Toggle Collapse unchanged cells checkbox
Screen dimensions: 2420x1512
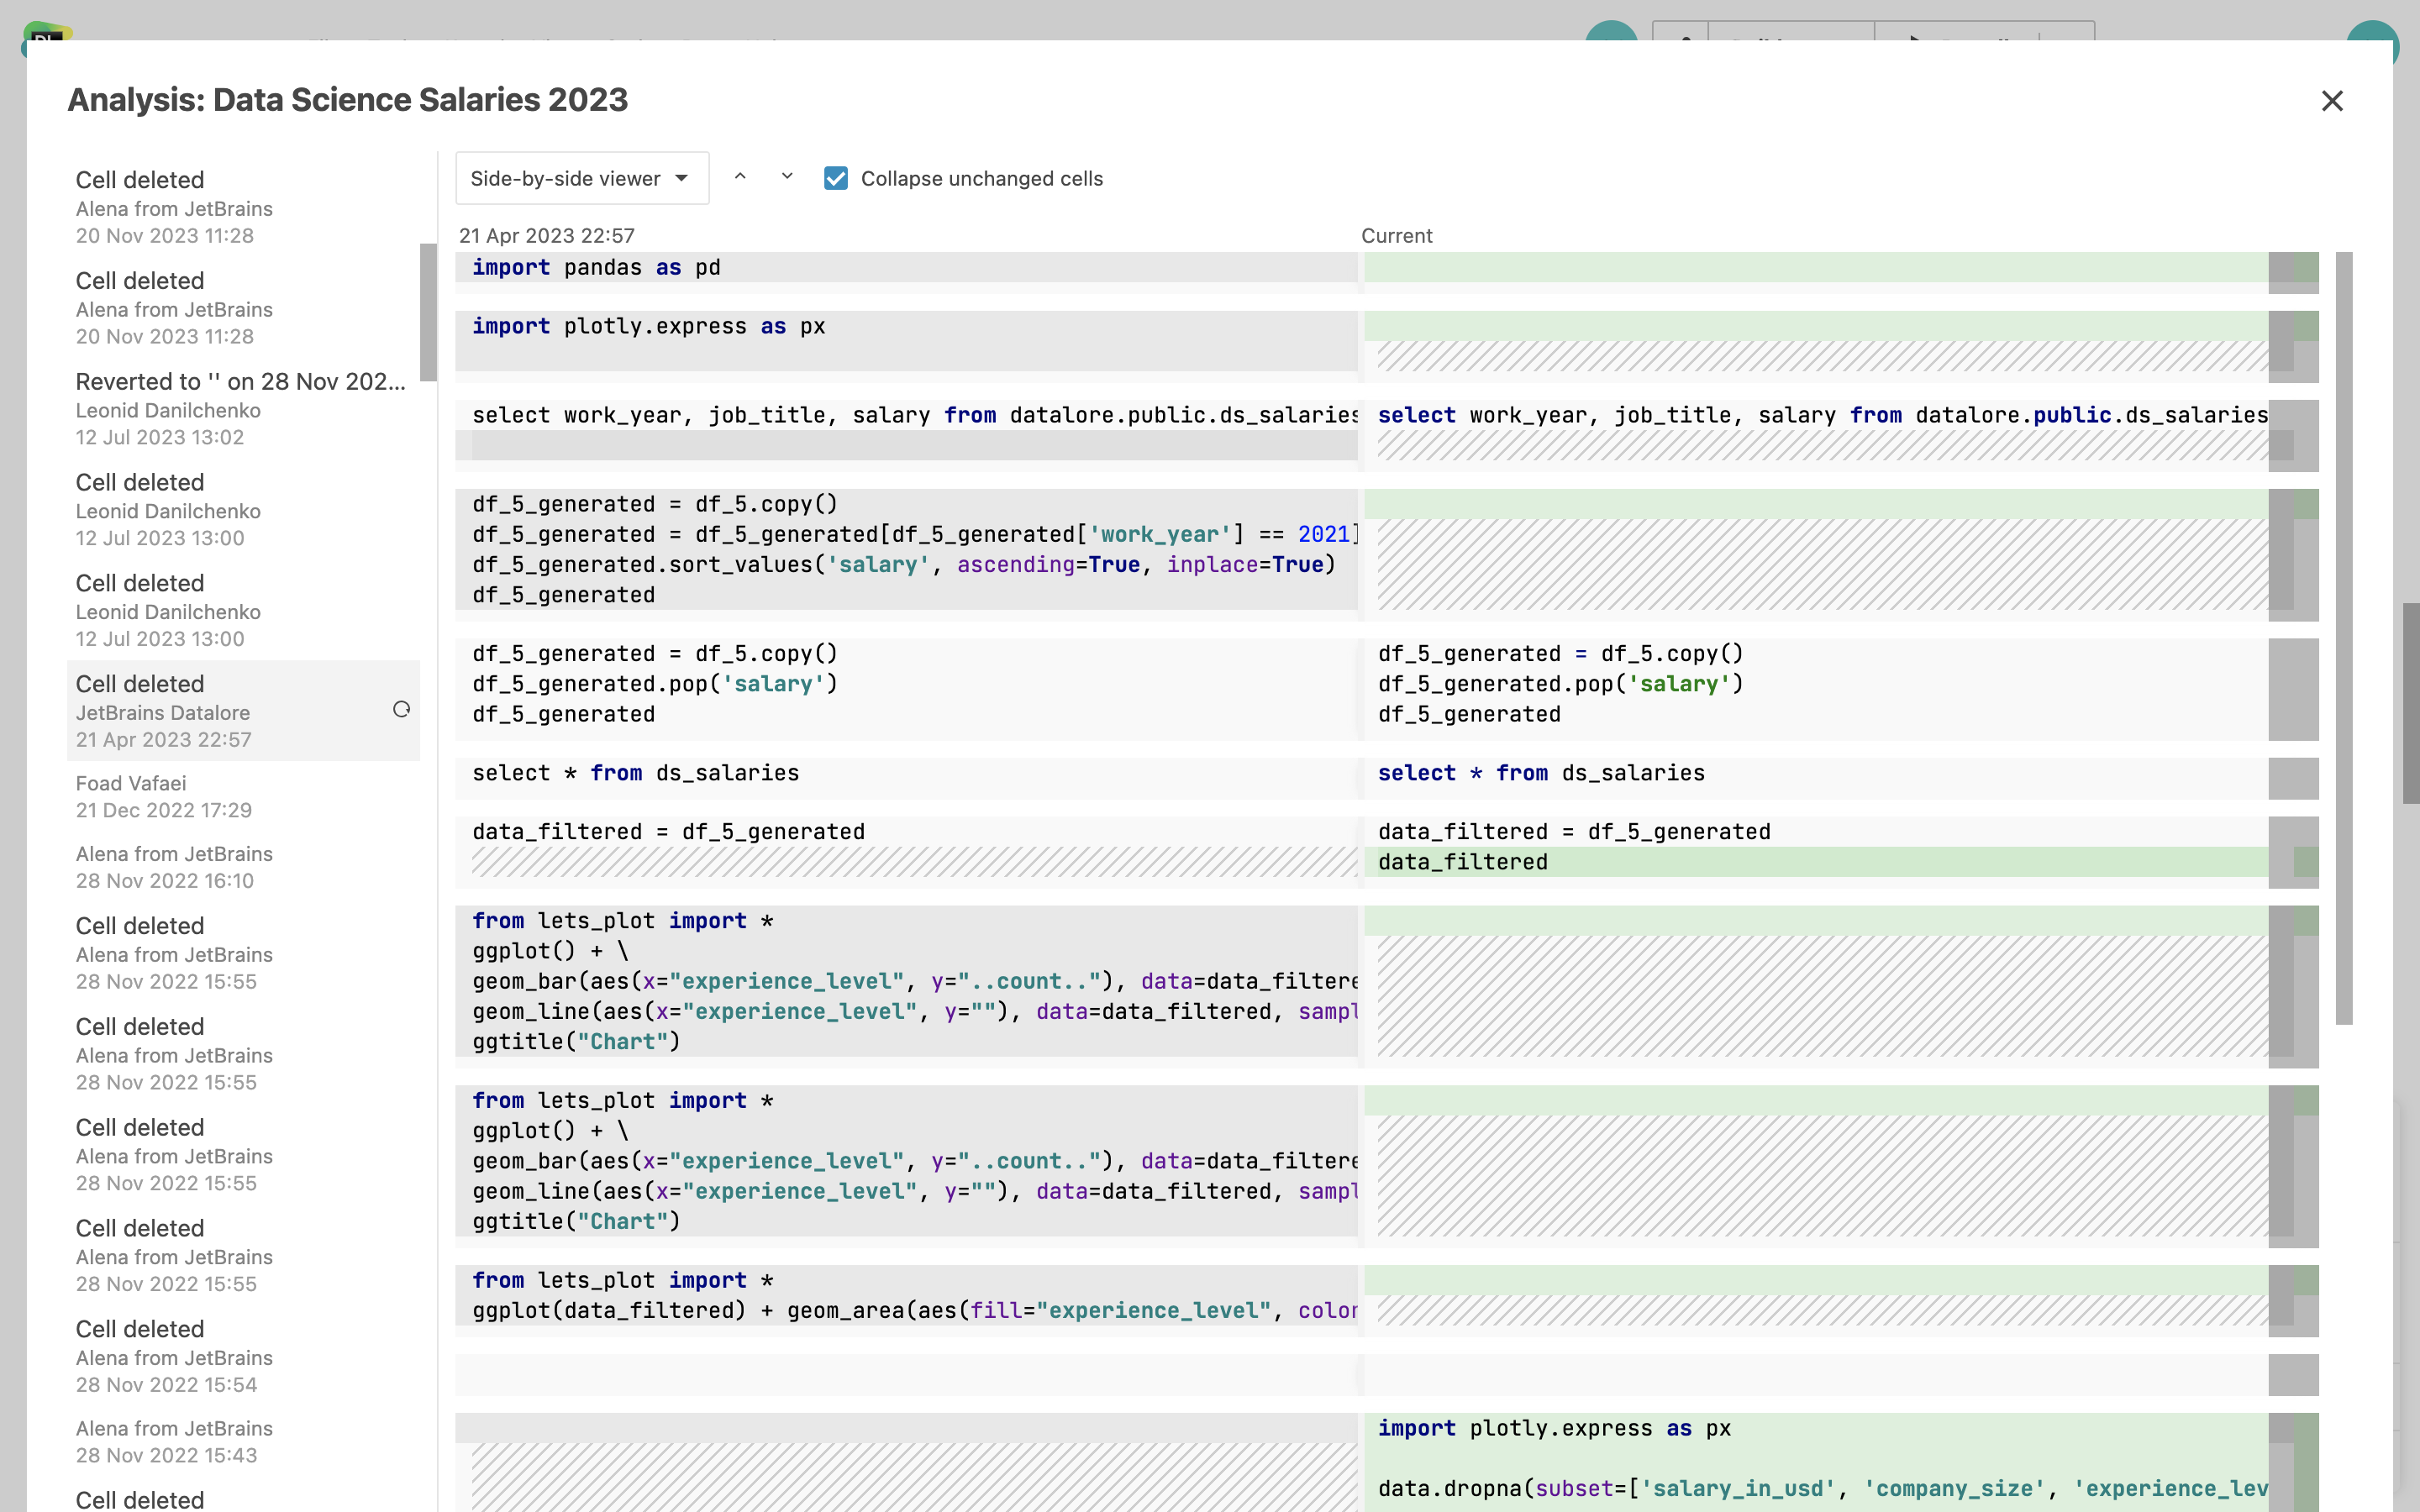(836, 178)
